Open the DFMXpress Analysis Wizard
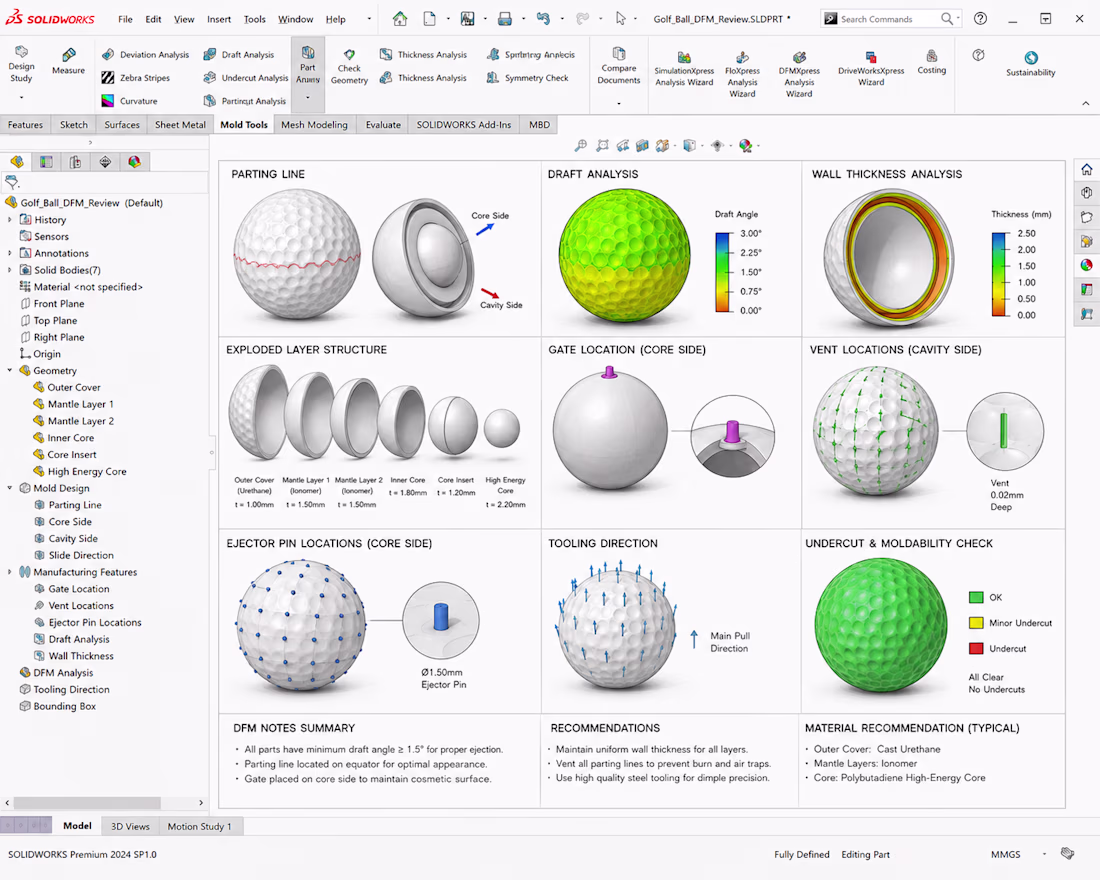 799,74
